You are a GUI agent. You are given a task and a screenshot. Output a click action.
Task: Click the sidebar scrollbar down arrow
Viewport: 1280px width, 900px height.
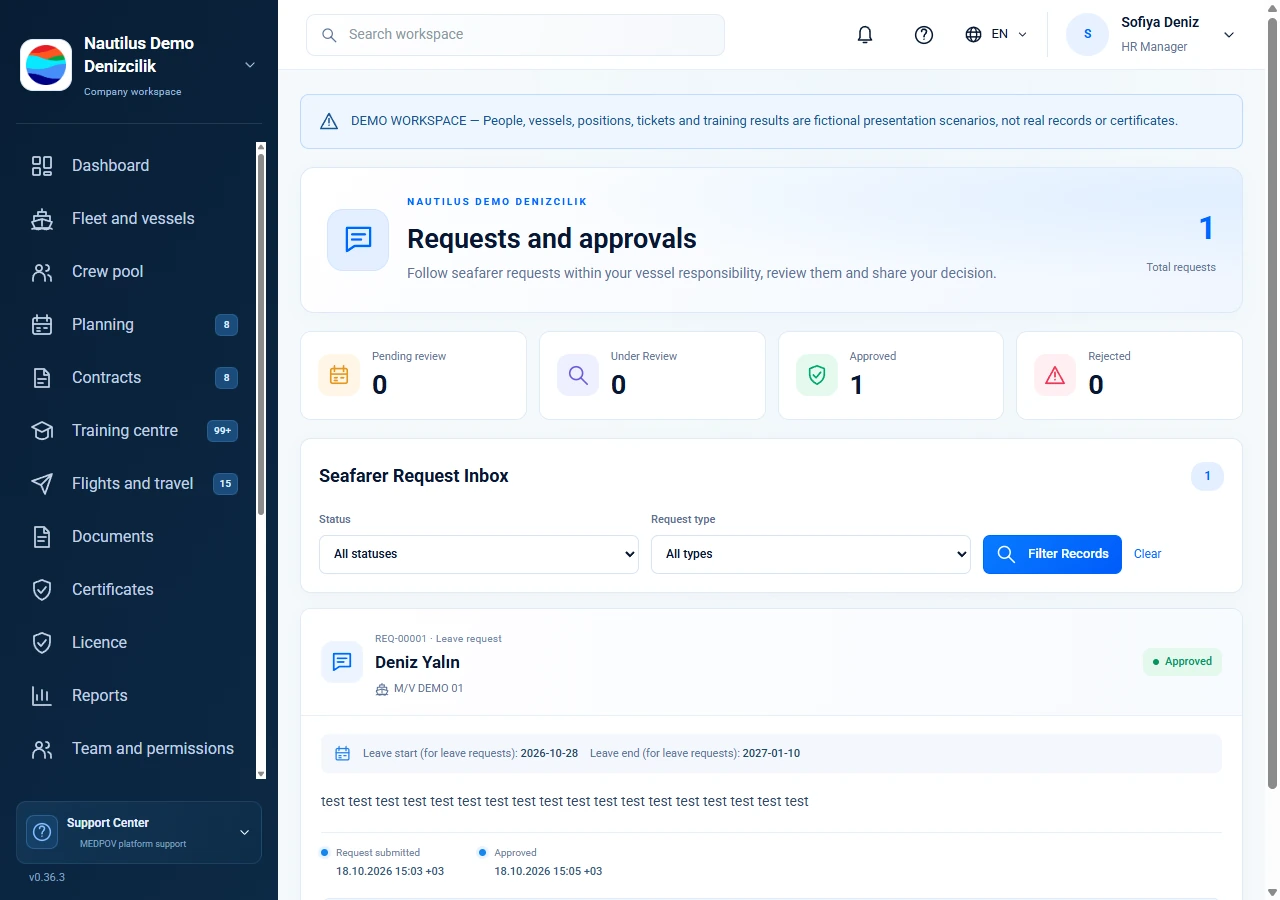click(x=261, y=773)
